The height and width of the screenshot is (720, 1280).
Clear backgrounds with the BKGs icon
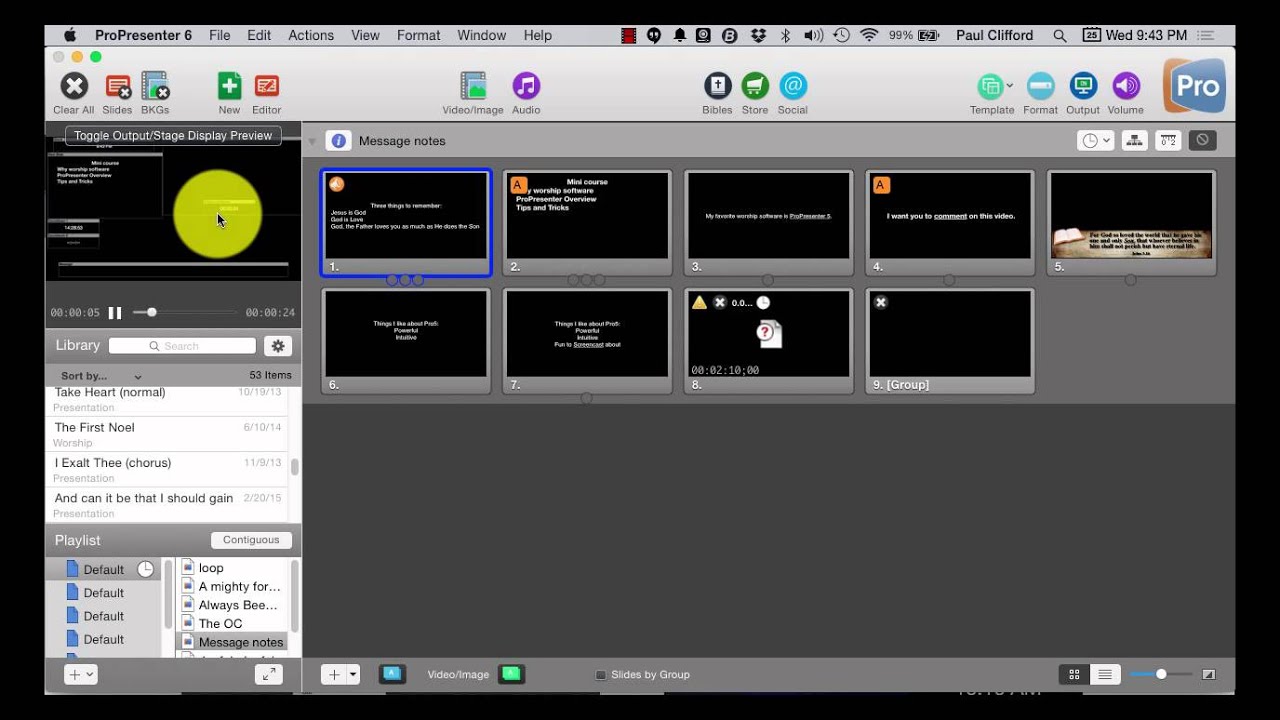(x=155, y=87)
